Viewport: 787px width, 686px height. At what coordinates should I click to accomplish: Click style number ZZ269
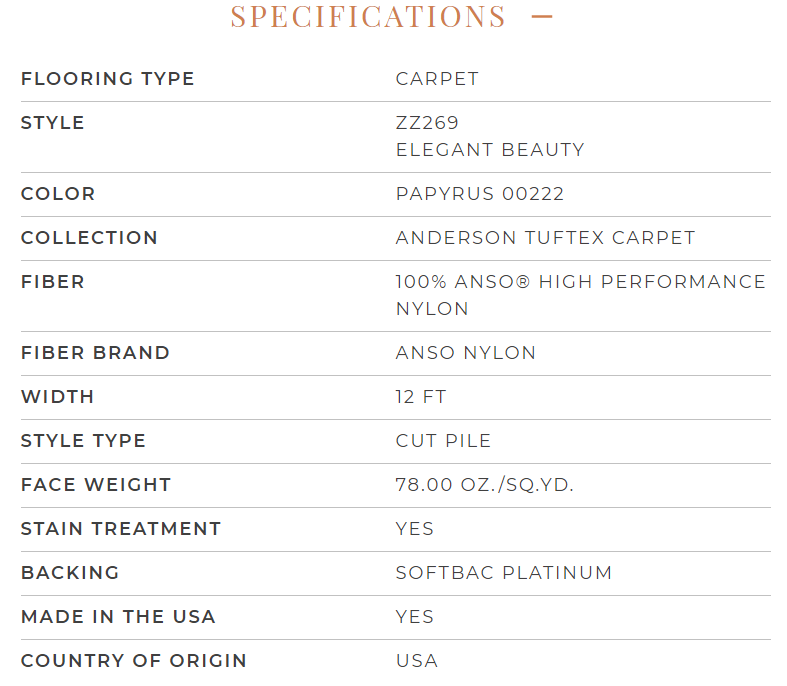click(427, 122)
